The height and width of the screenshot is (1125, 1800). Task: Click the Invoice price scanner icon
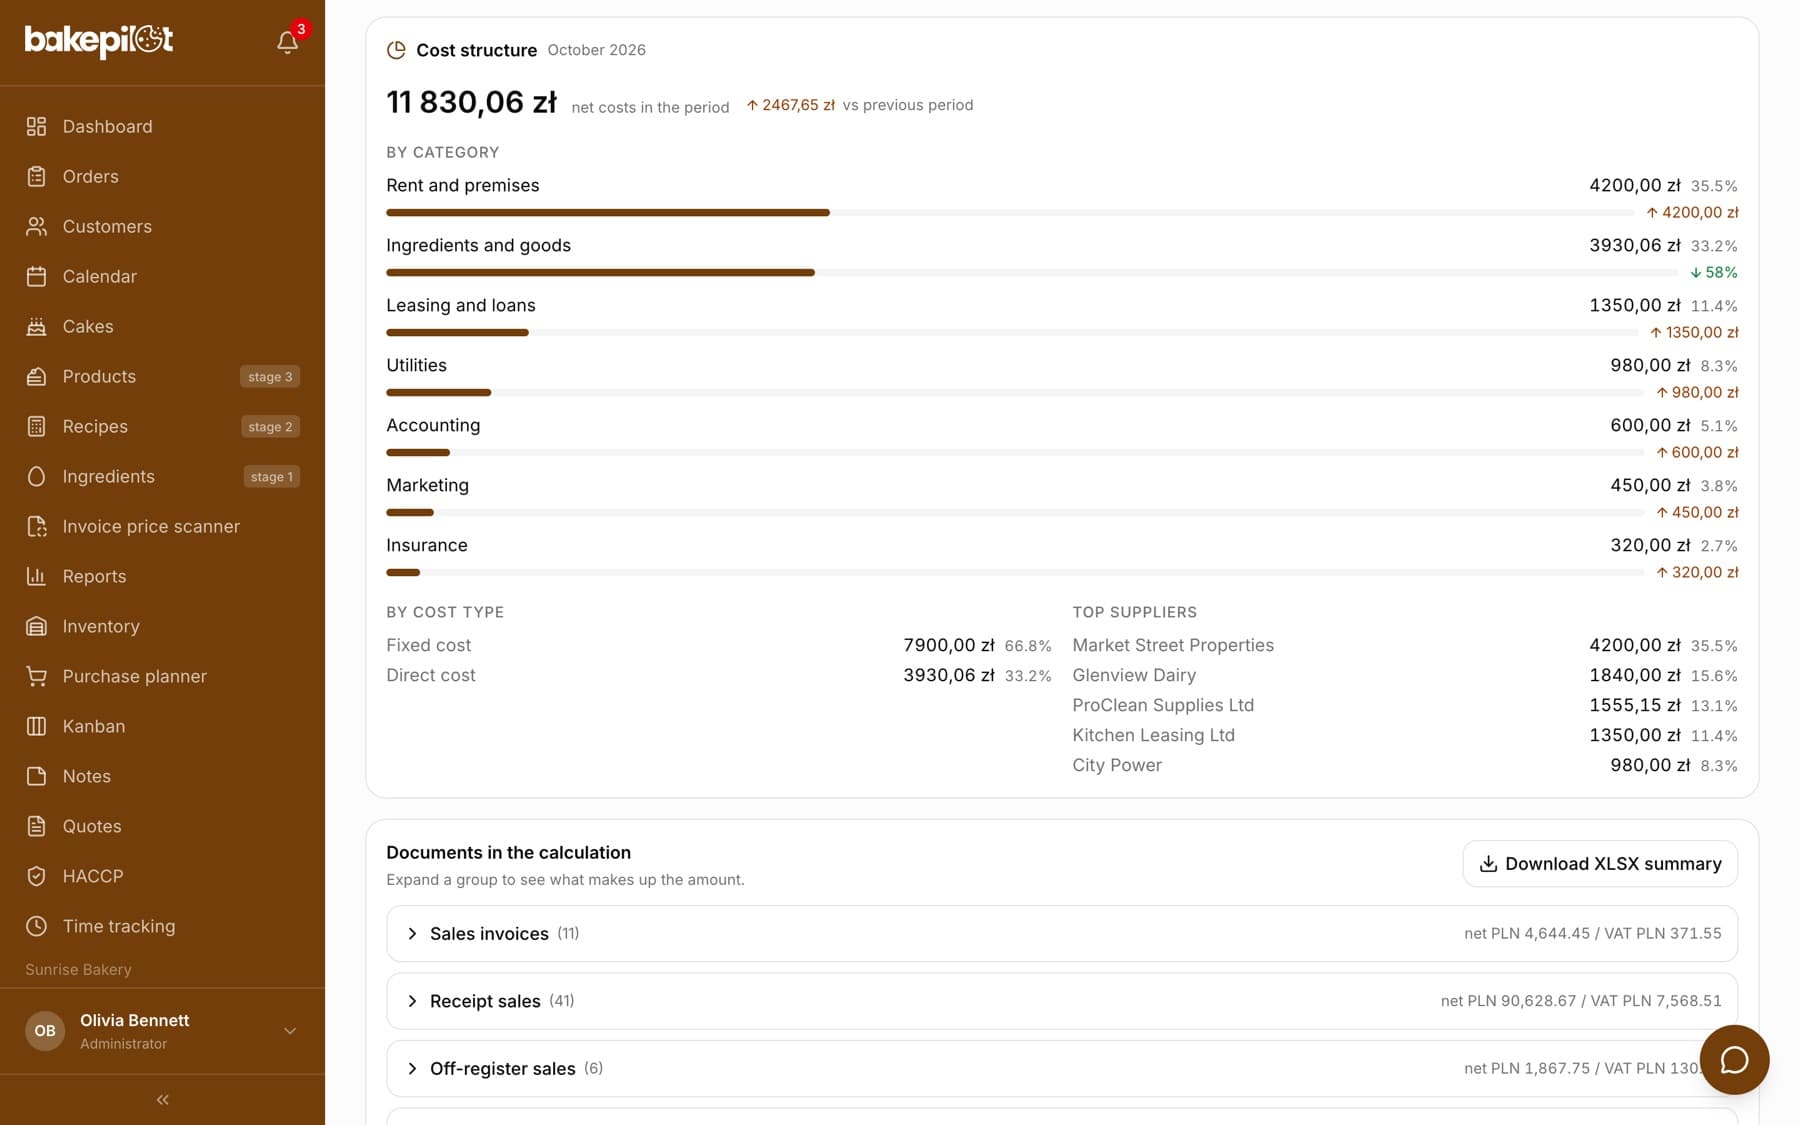[37, 526]
